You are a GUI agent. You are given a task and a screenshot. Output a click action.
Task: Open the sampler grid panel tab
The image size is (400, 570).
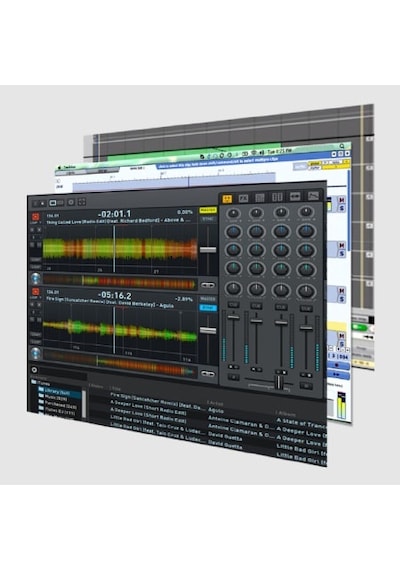(x=260, y=197)
